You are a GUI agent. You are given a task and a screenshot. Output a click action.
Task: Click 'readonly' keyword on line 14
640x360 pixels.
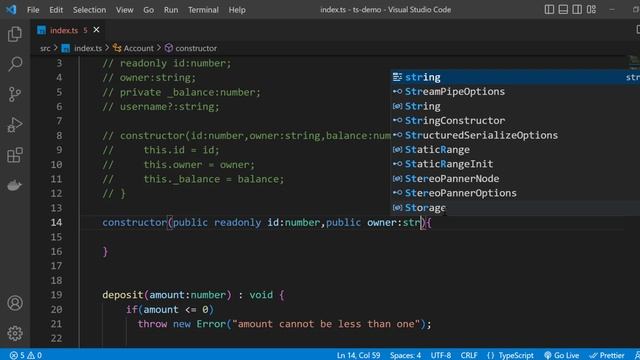click(238, 222)
